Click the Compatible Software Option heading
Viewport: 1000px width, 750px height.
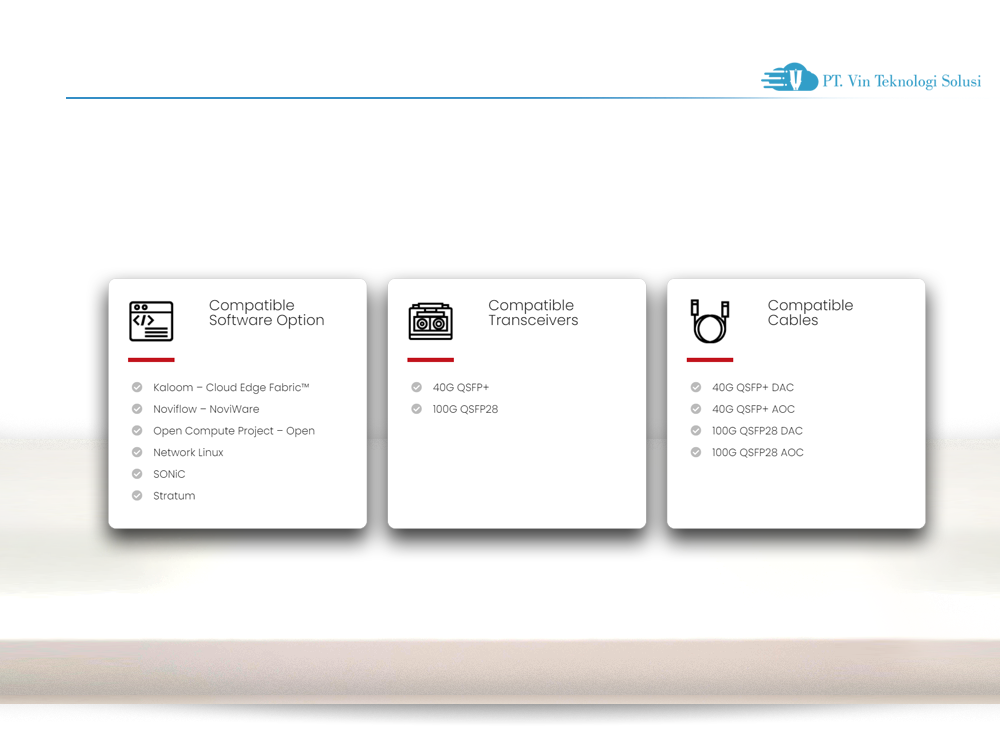click(266, 313)
